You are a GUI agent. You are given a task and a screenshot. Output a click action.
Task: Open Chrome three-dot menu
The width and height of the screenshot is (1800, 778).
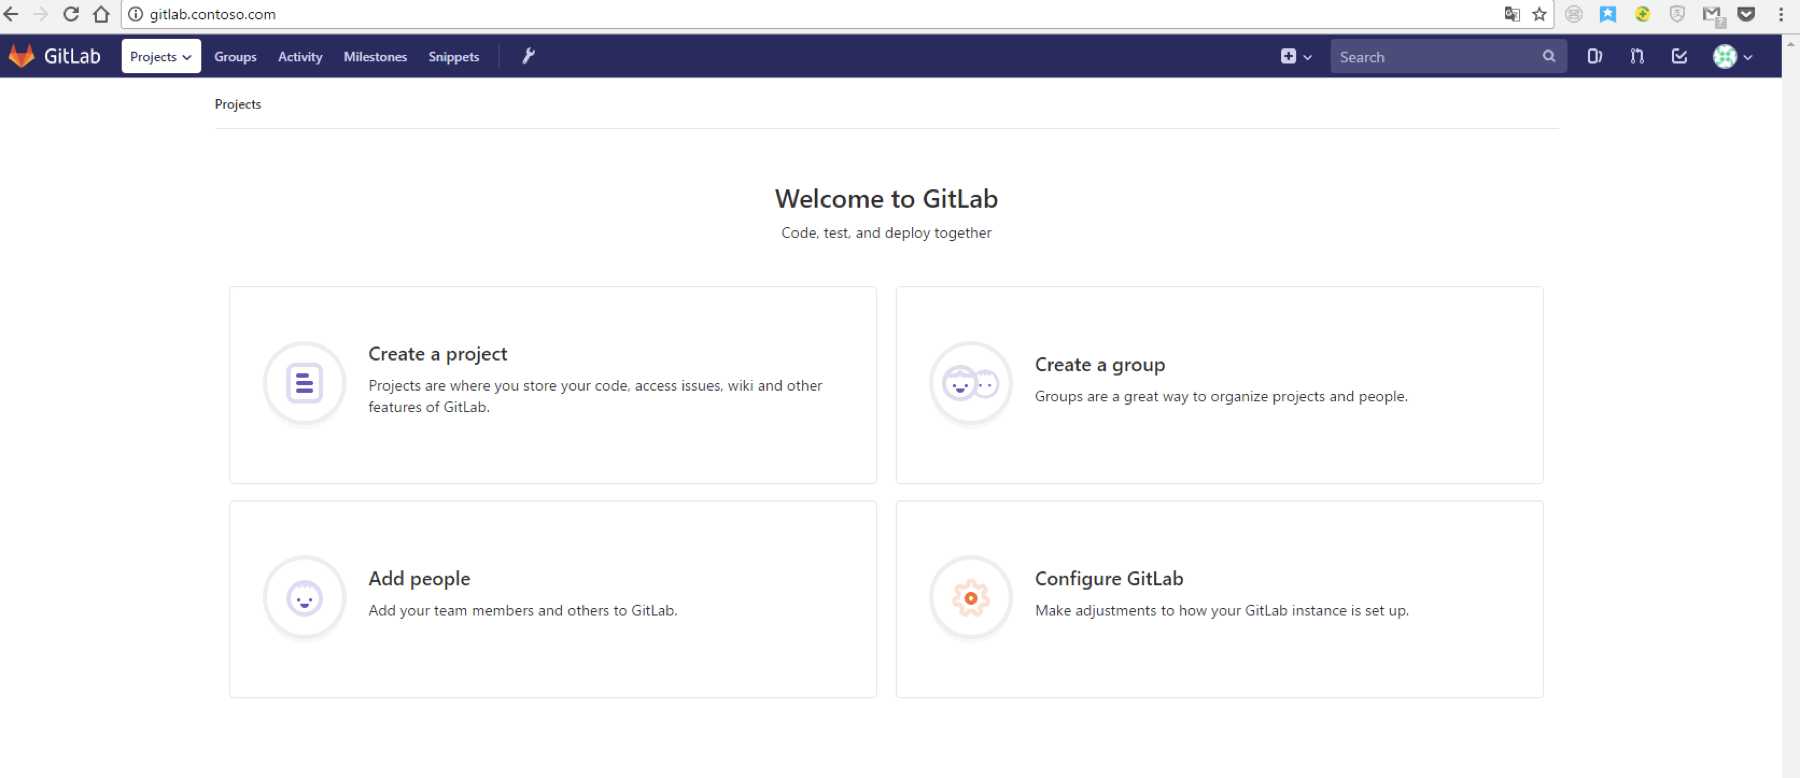click(x=1781, y=14)
